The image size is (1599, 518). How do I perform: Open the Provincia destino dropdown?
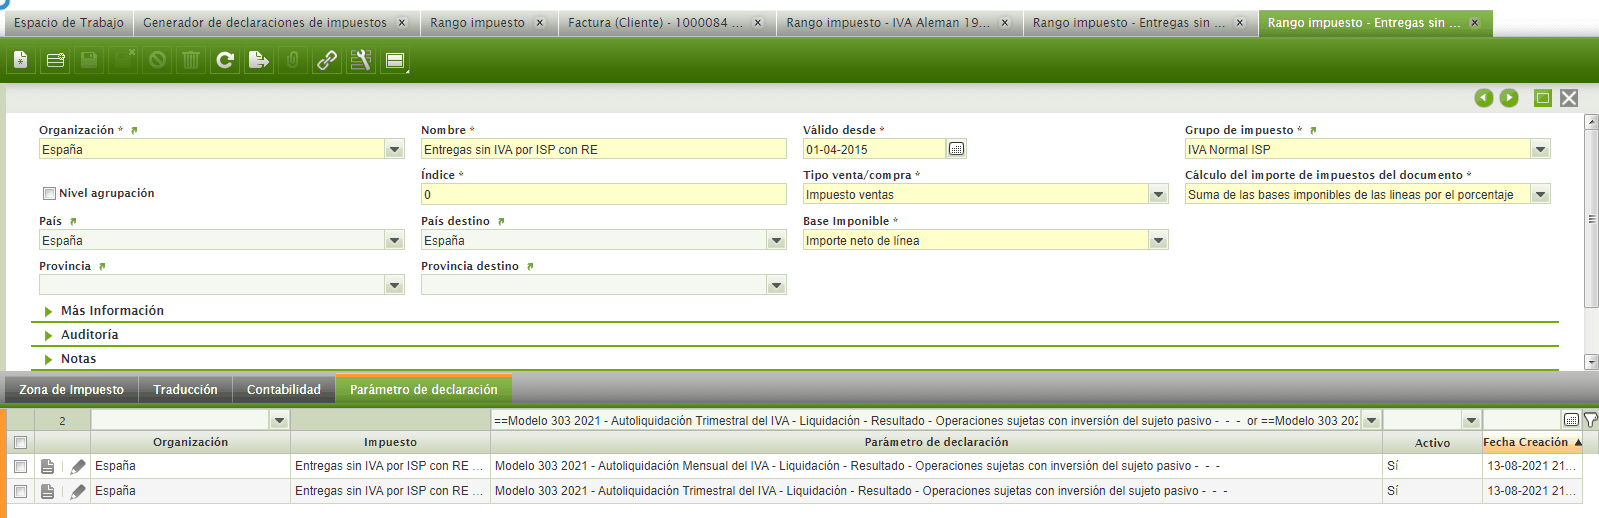click(776, 285)
